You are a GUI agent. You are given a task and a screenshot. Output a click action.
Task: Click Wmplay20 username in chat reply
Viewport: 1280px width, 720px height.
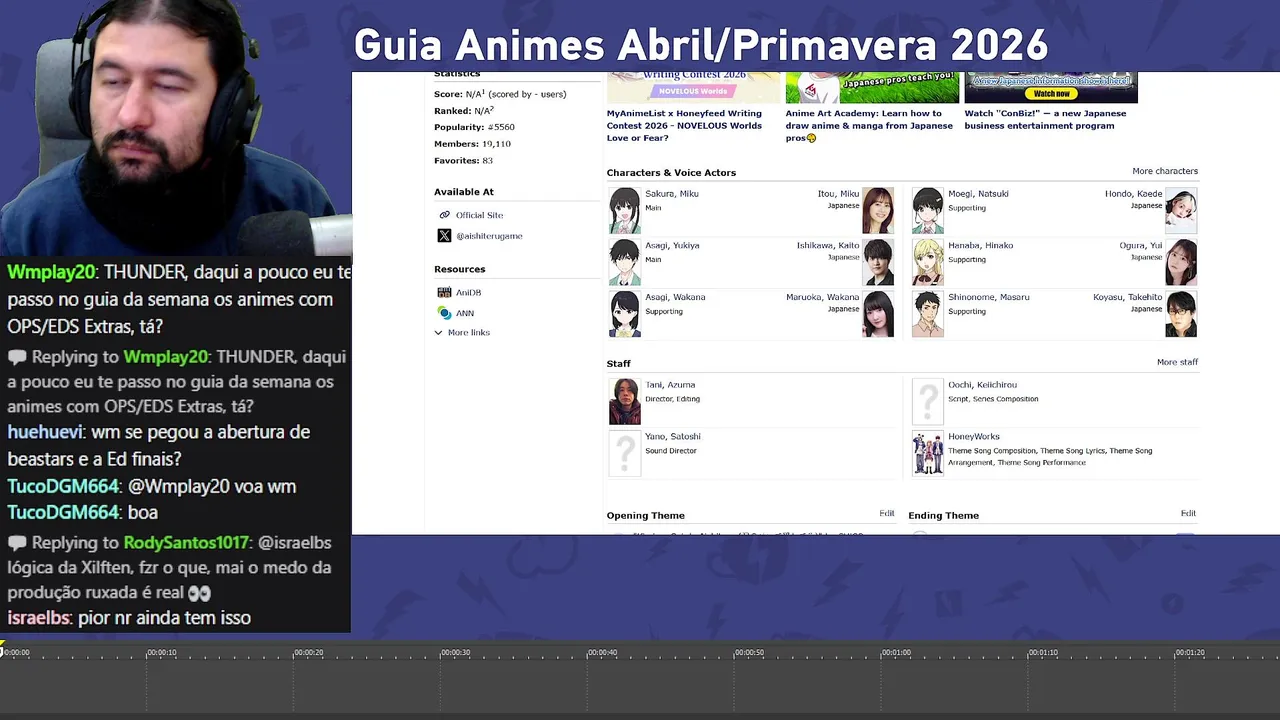(x=165, y=357)
